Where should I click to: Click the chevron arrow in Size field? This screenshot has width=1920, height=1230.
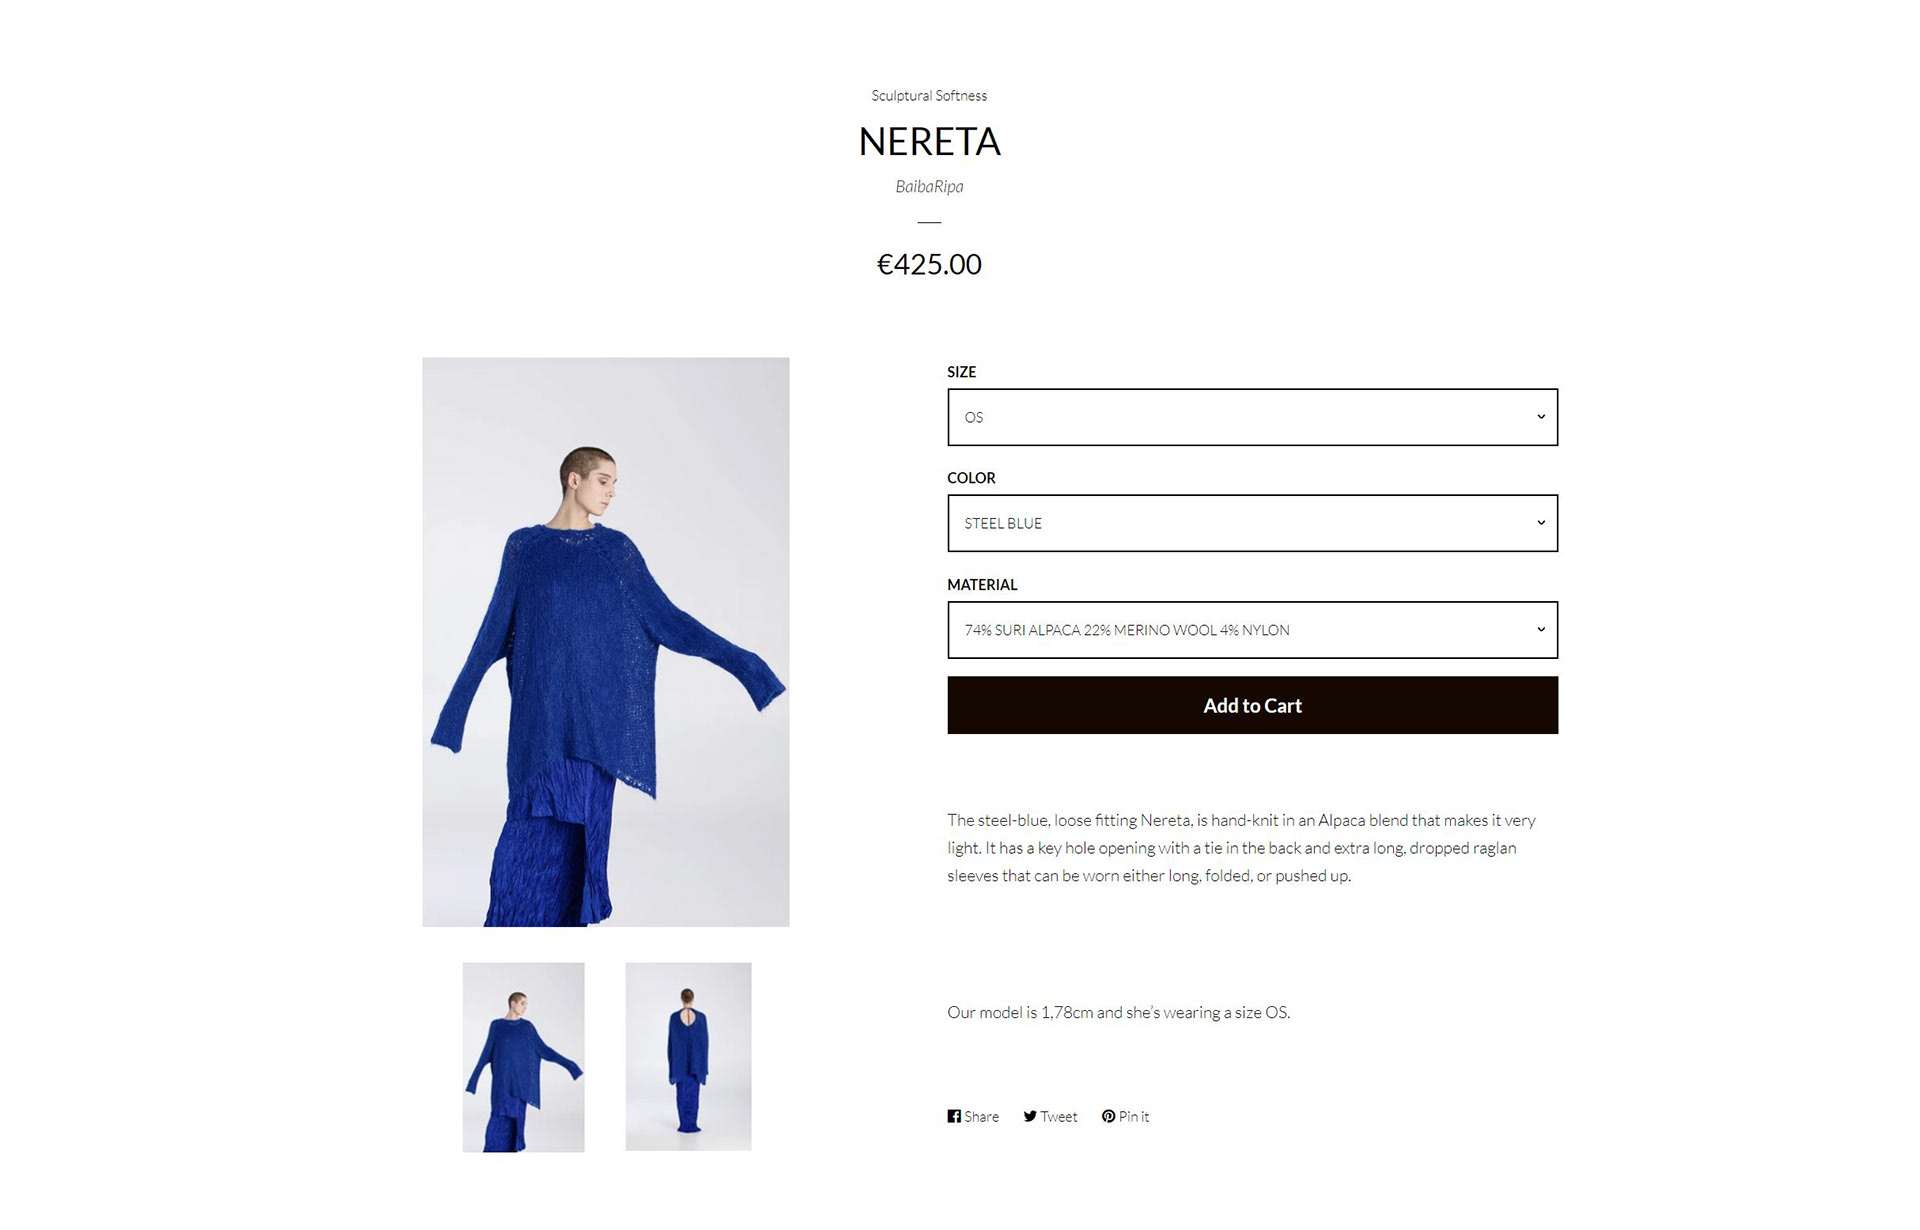(x=1541, y=417)
